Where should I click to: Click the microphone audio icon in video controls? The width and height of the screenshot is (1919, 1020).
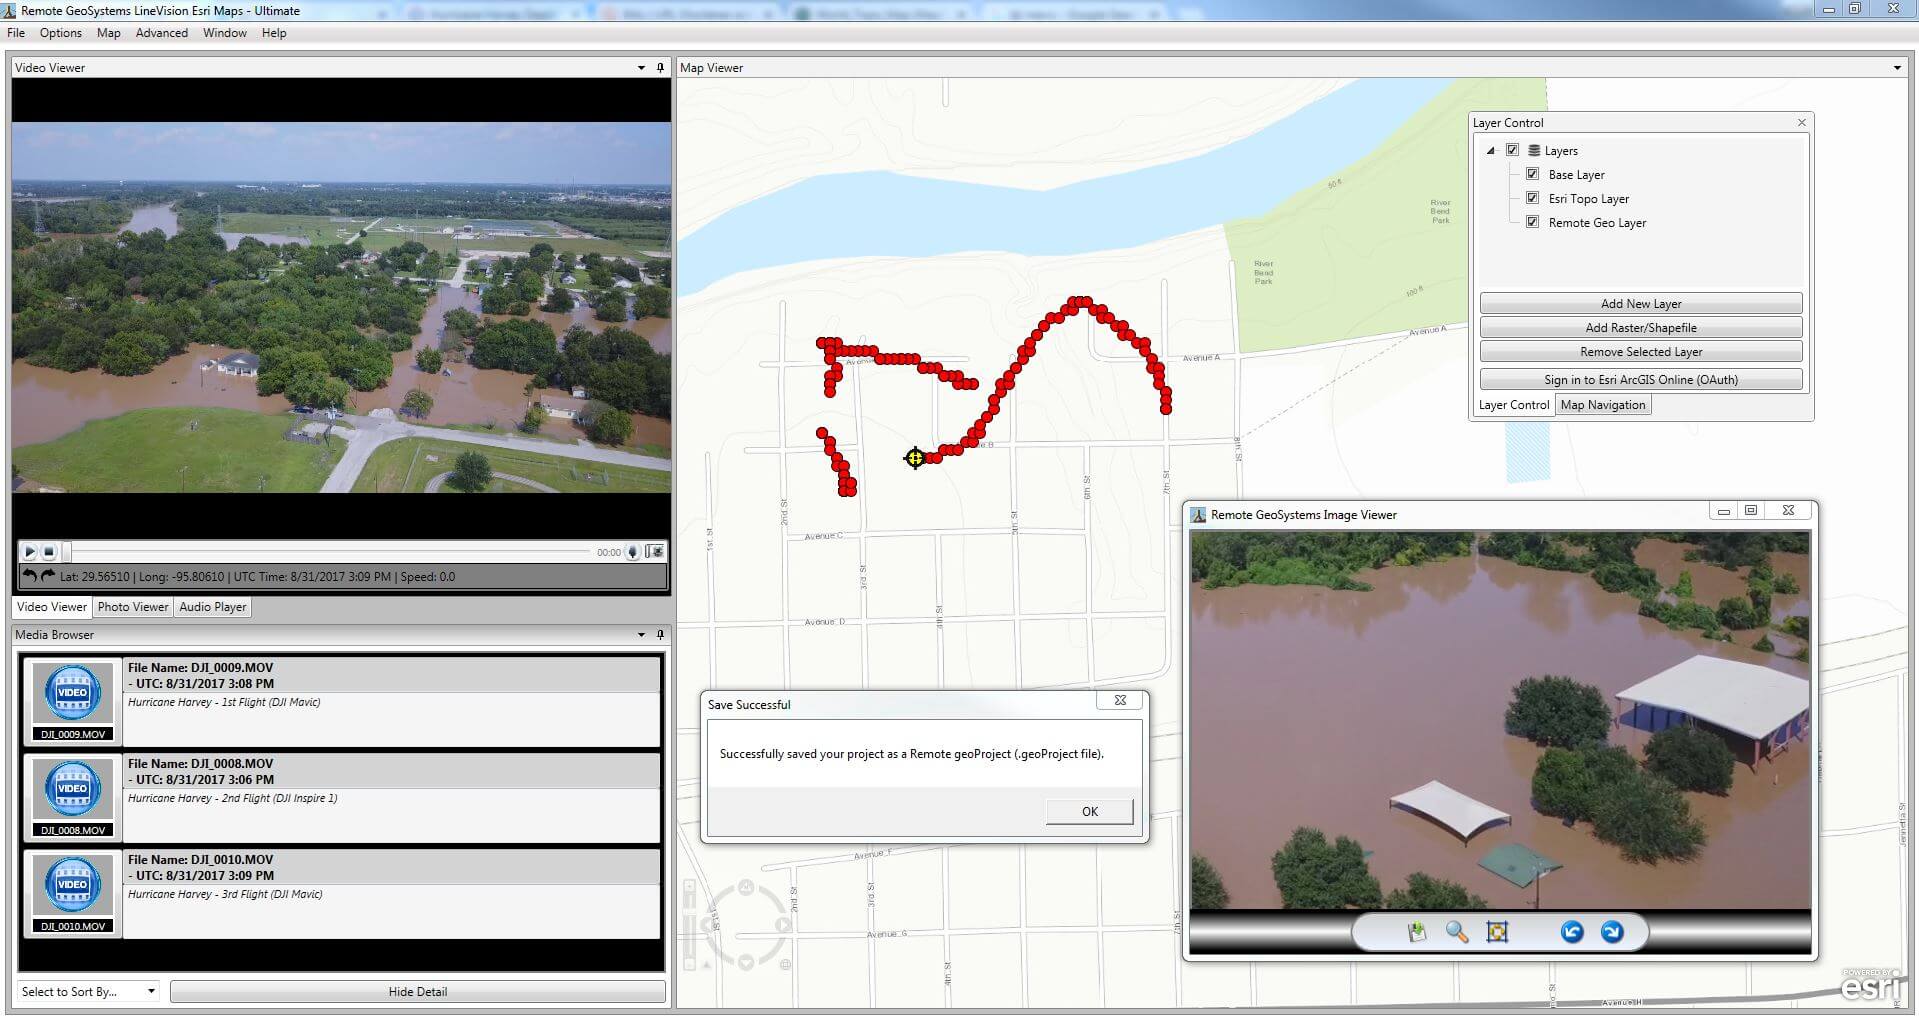tap(632, 552)
